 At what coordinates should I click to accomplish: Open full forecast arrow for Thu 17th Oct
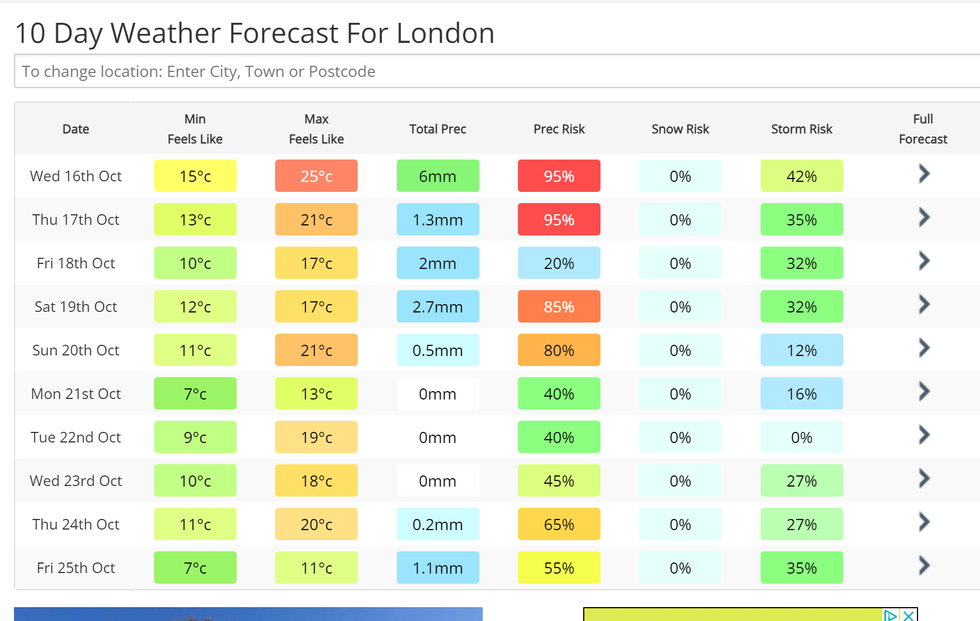click(923, 218)
